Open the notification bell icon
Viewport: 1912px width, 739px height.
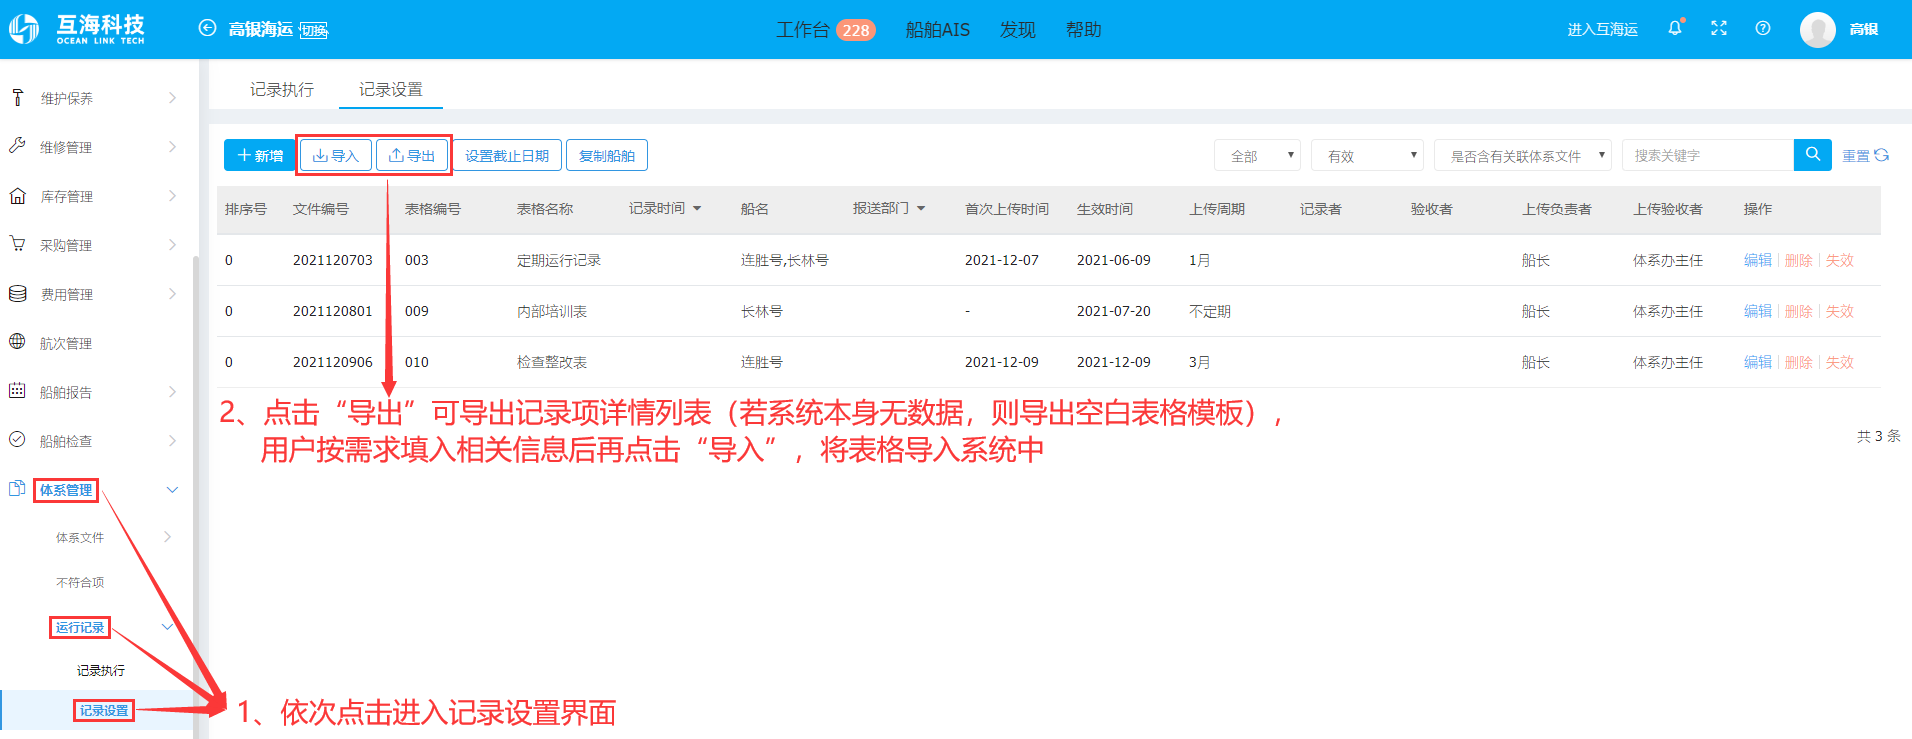pos(1675,28)
